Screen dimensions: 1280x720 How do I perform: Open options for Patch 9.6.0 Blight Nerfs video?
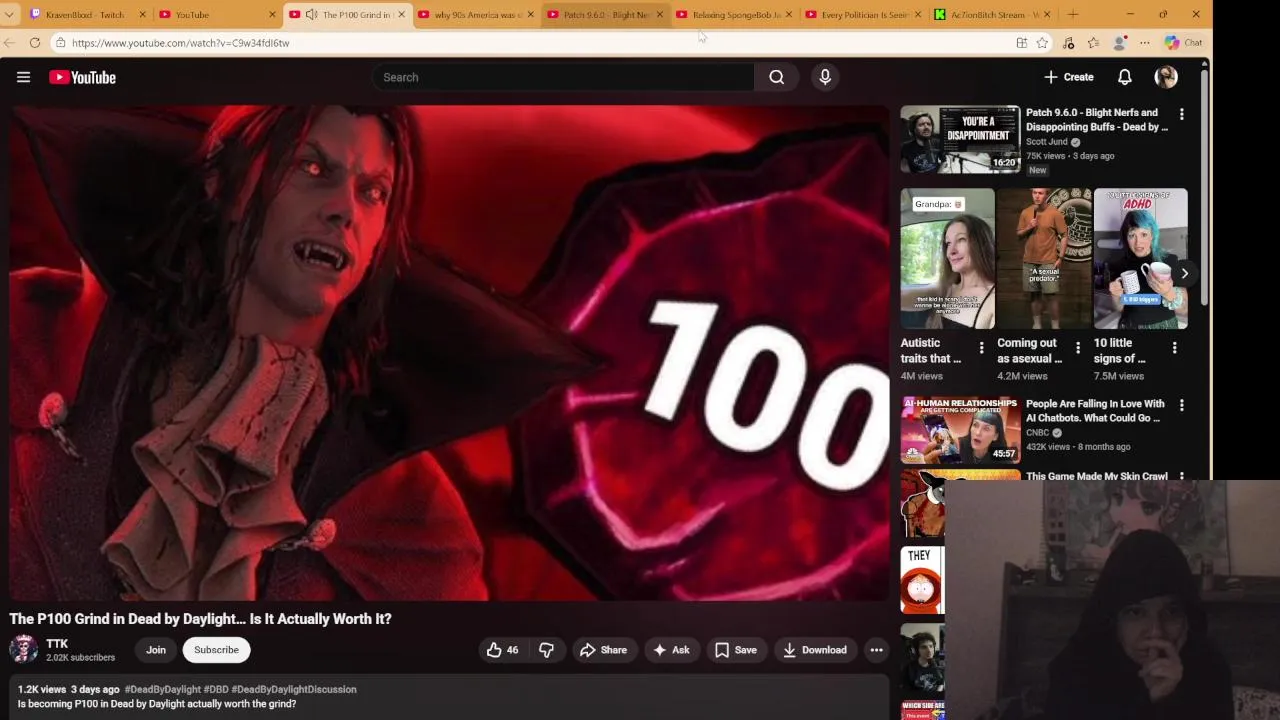click(1181, 115)
